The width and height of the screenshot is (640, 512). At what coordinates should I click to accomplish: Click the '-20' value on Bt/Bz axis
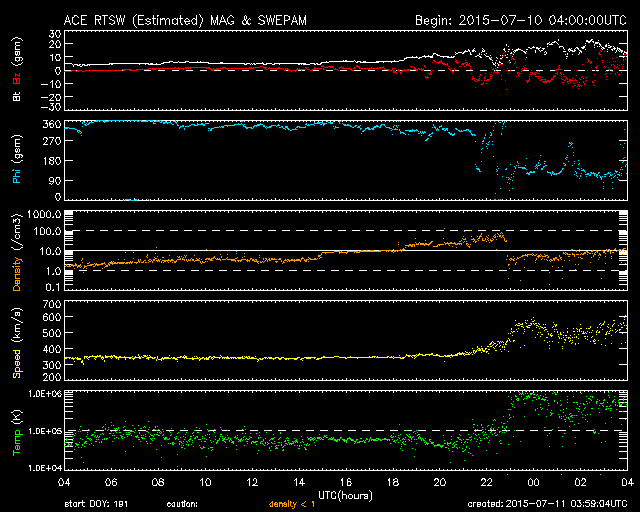pyautogui.click(x=52, y=97)
